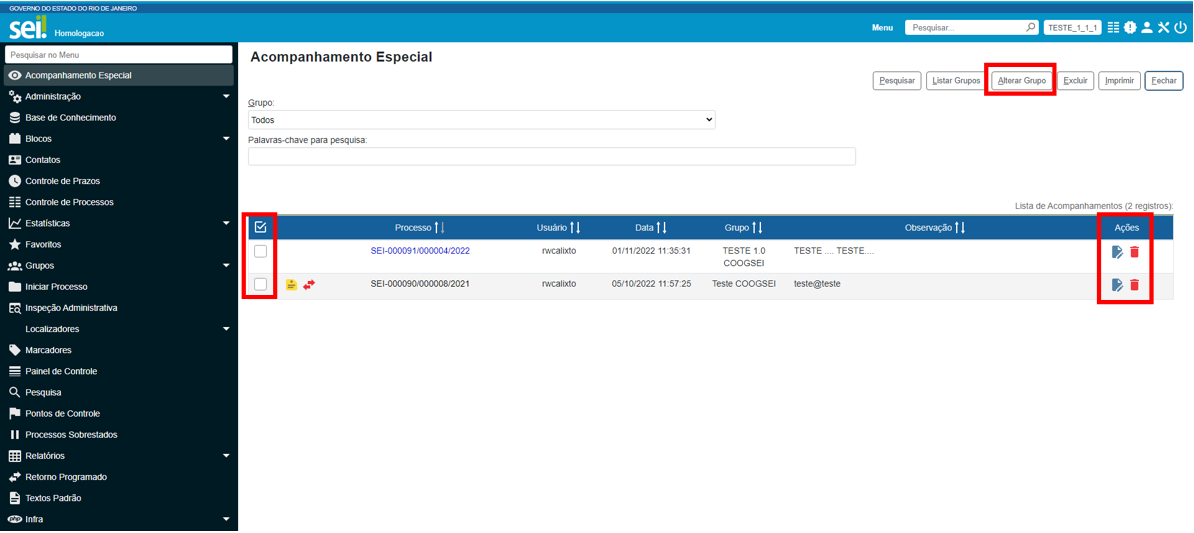This screenshot has width=1194, height=533.
Task: Click the Palavras-chave para pesquisa field
Action: [x=551, y=156]
